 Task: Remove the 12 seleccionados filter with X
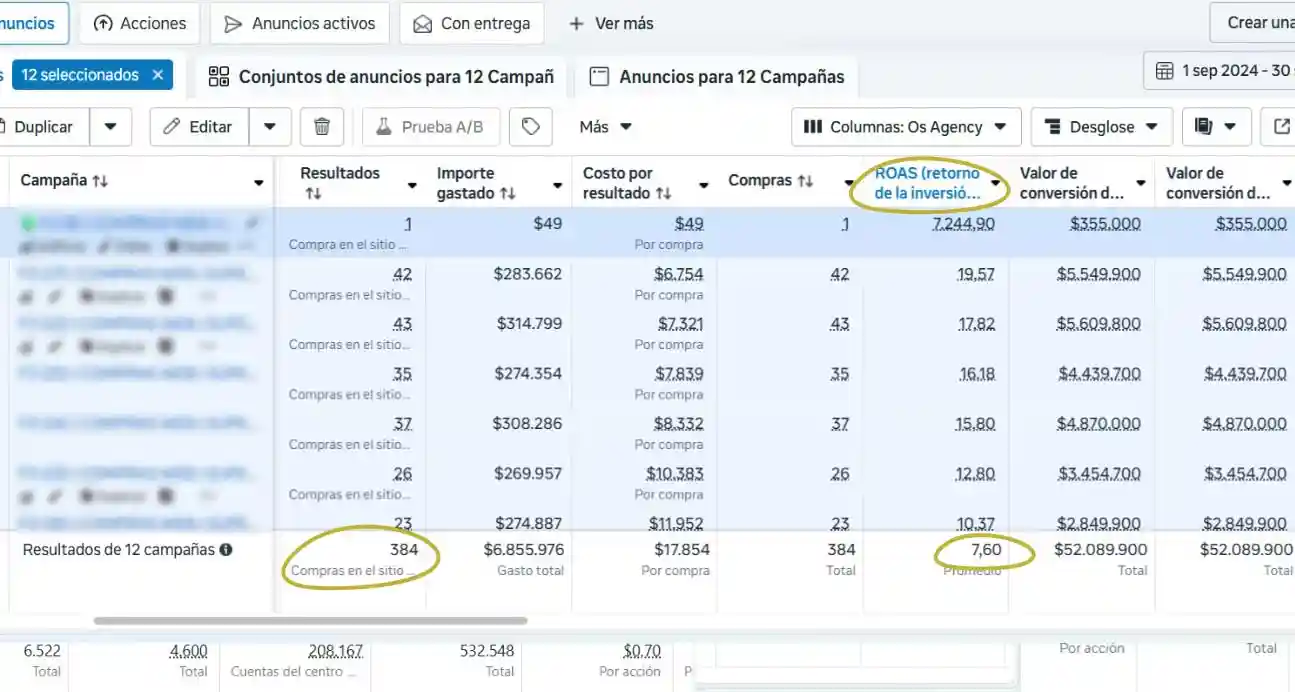pos(158,75)
